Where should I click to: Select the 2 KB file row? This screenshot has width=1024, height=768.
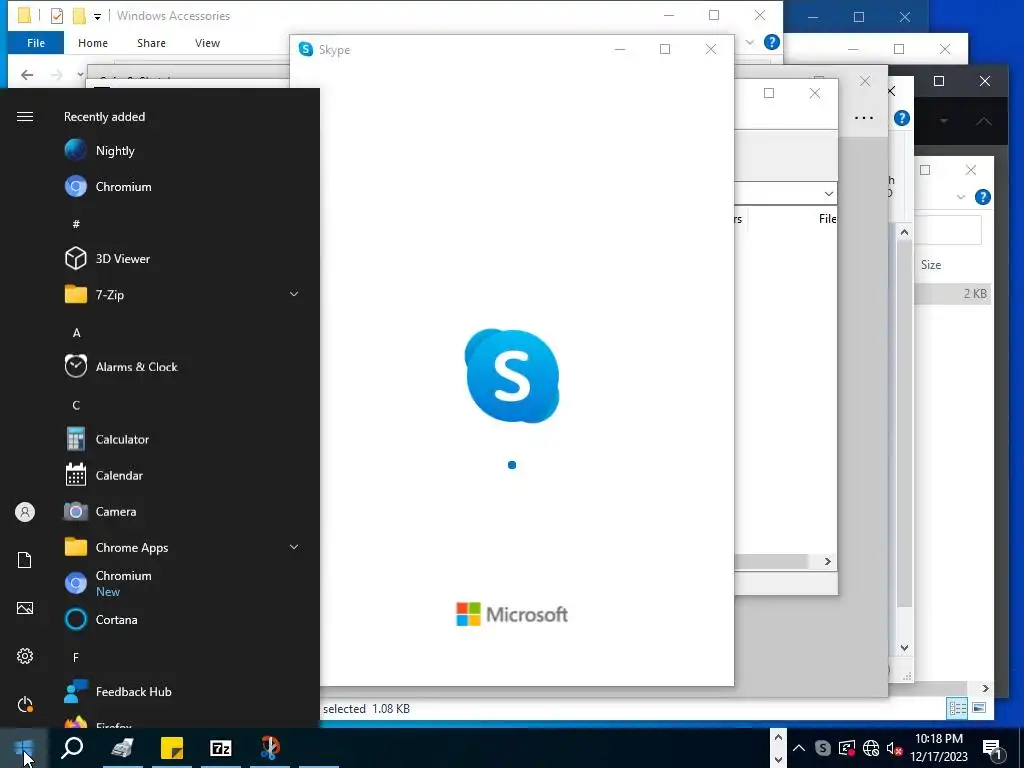(x=953, y=294)
